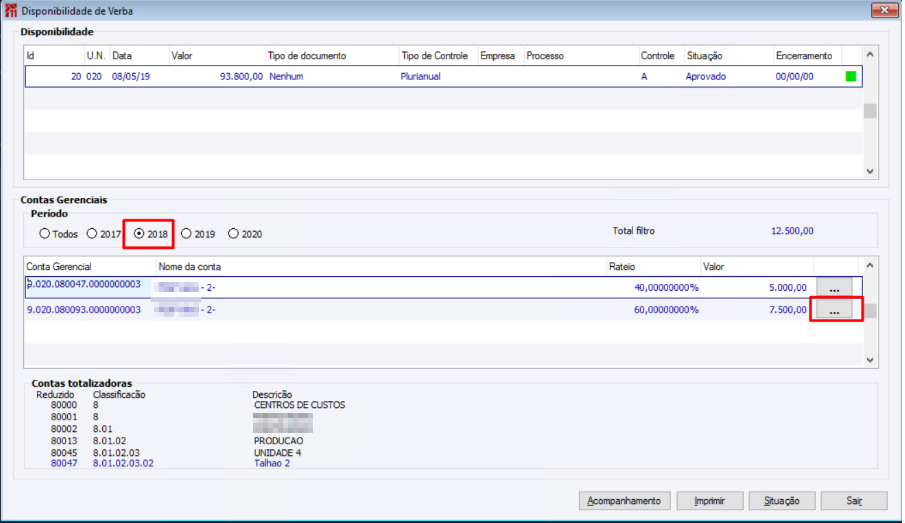This screenshot has width=905, height=523.
Task: Click the U.N. column header
Action: tap(97, 56)
